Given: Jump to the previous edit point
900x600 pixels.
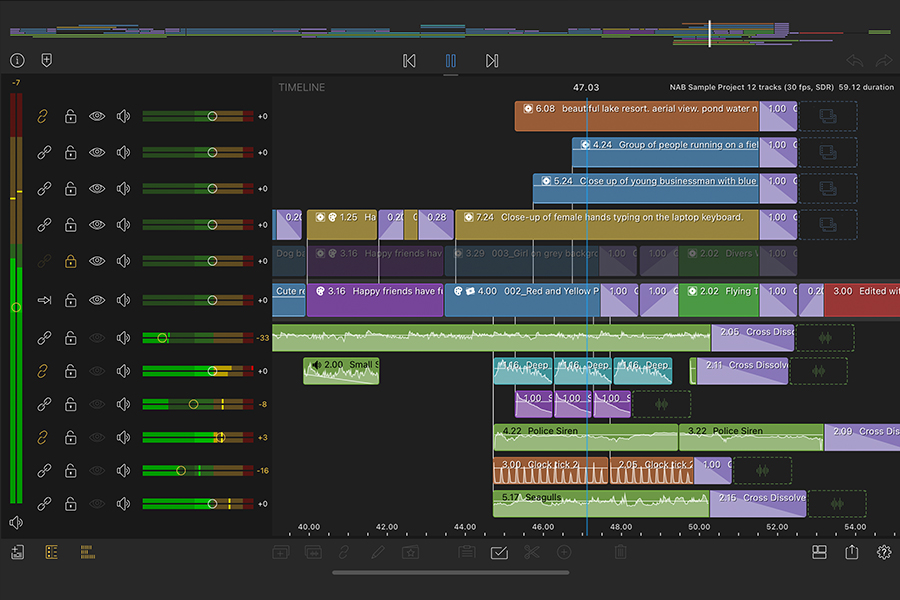Looking at the screenshot, I should (409, 61).
